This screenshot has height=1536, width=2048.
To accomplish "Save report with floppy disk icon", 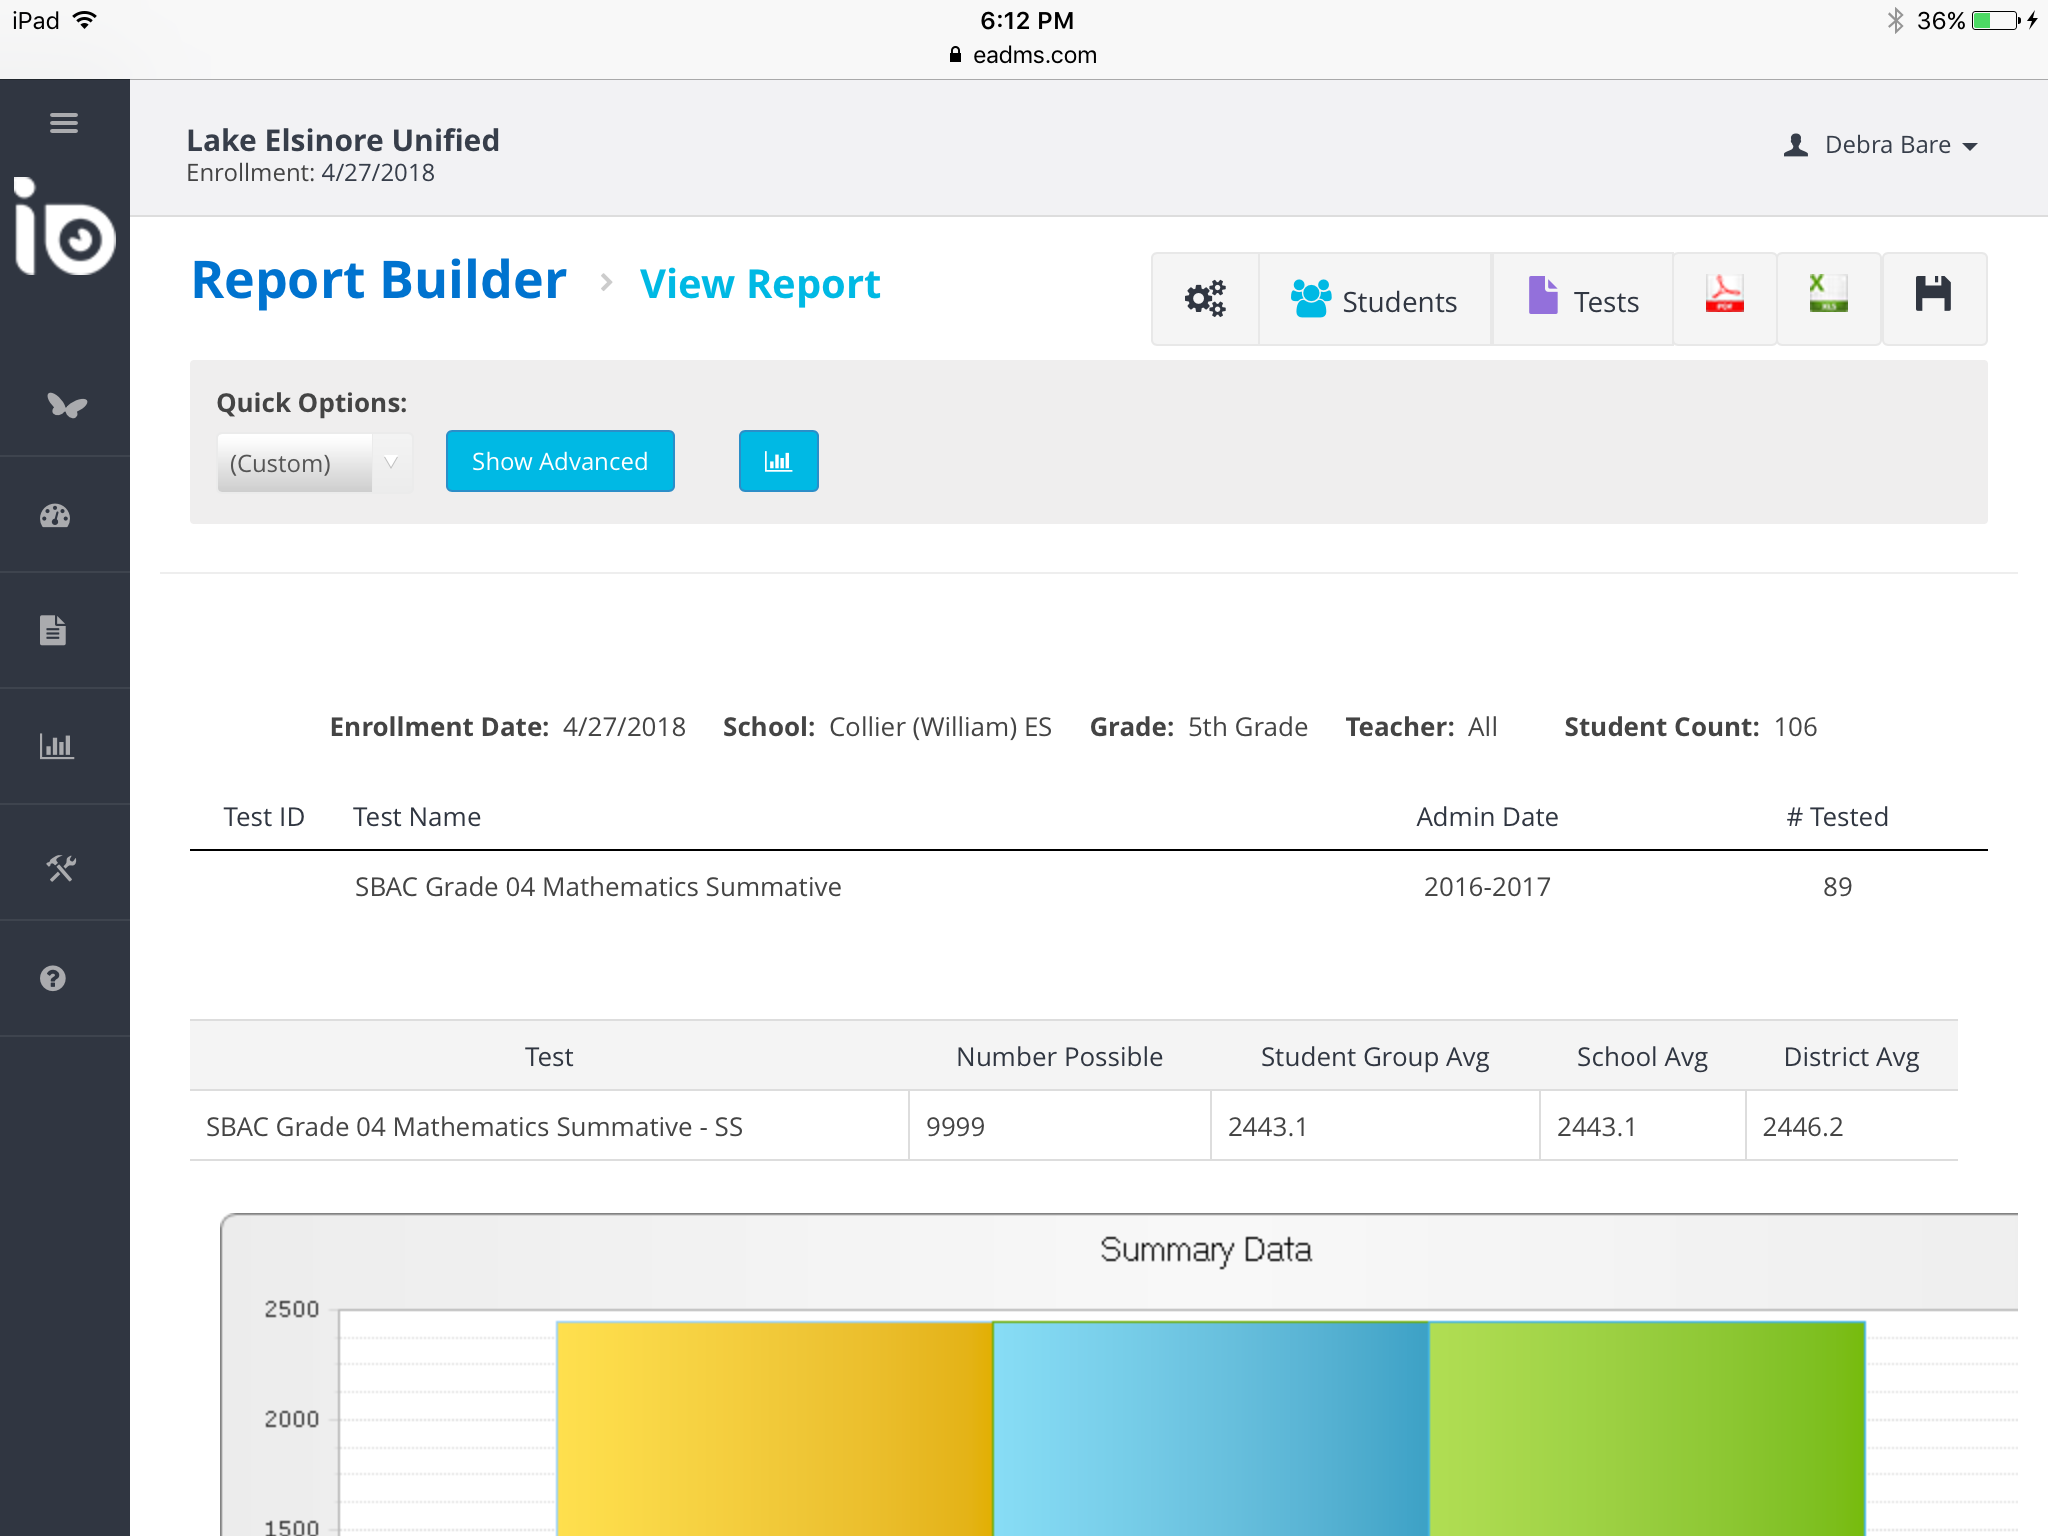I will coord(1933,297).
